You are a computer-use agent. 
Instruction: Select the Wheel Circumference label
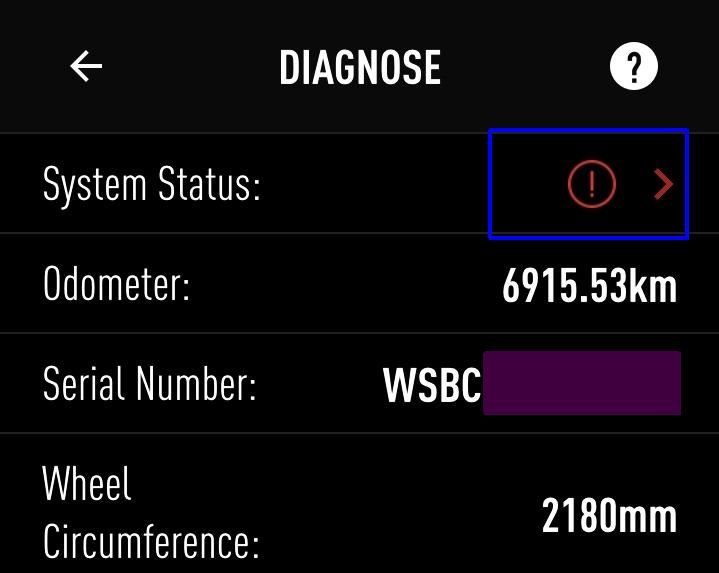tap(150, 514)
